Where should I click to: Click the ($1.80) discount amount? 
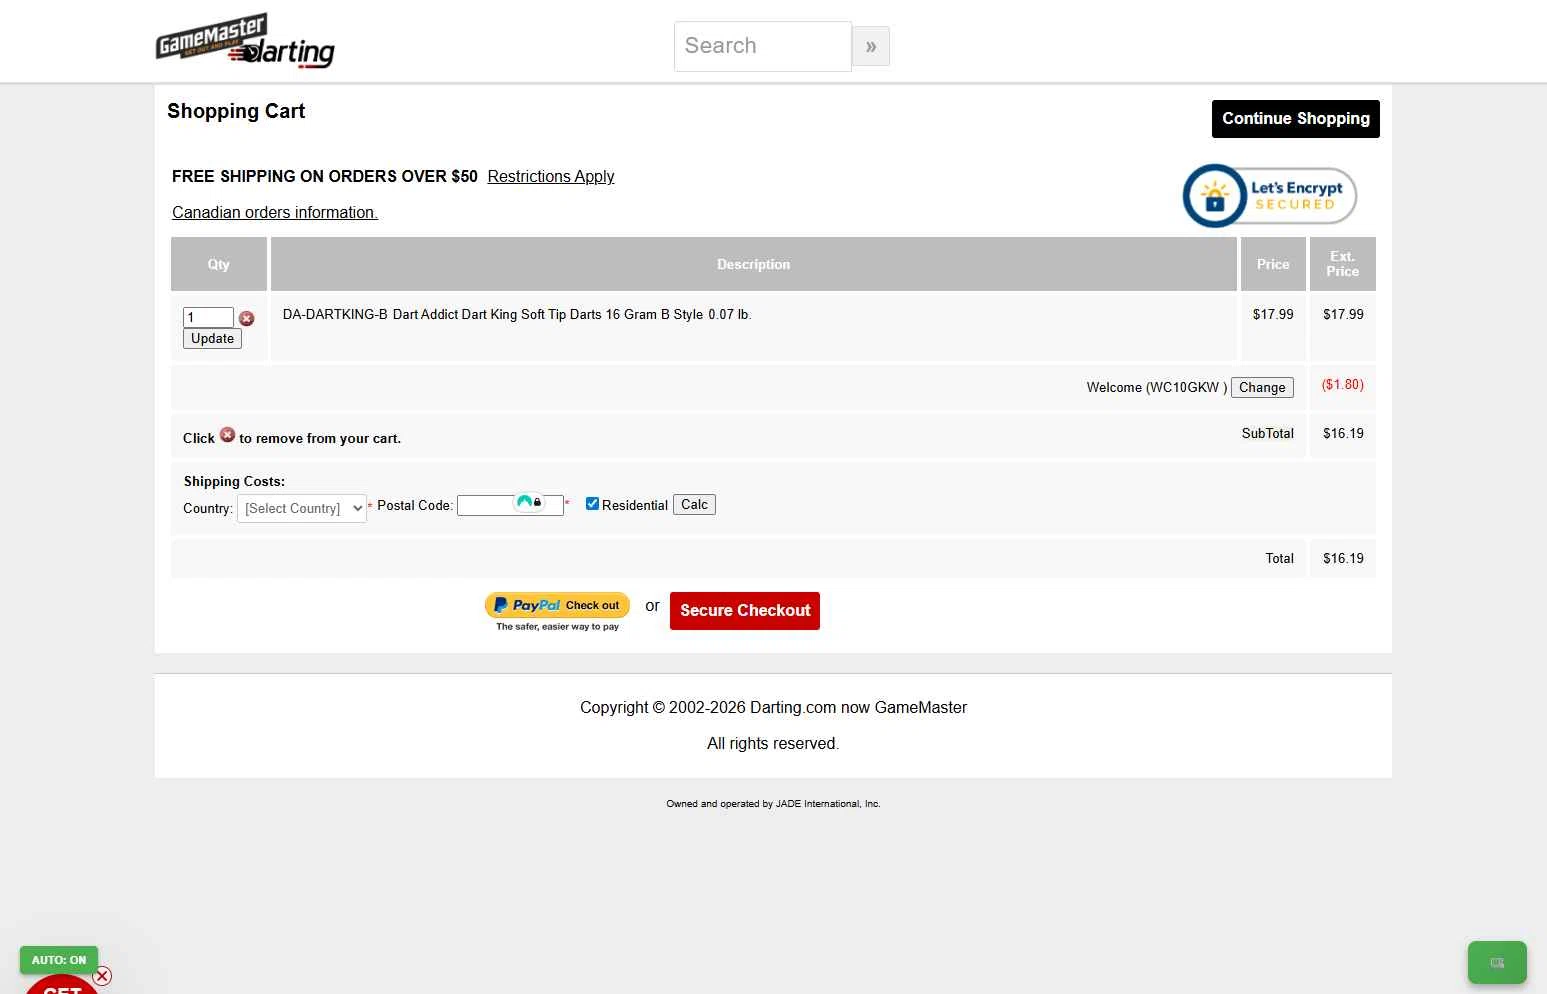tap(1342, 385)
